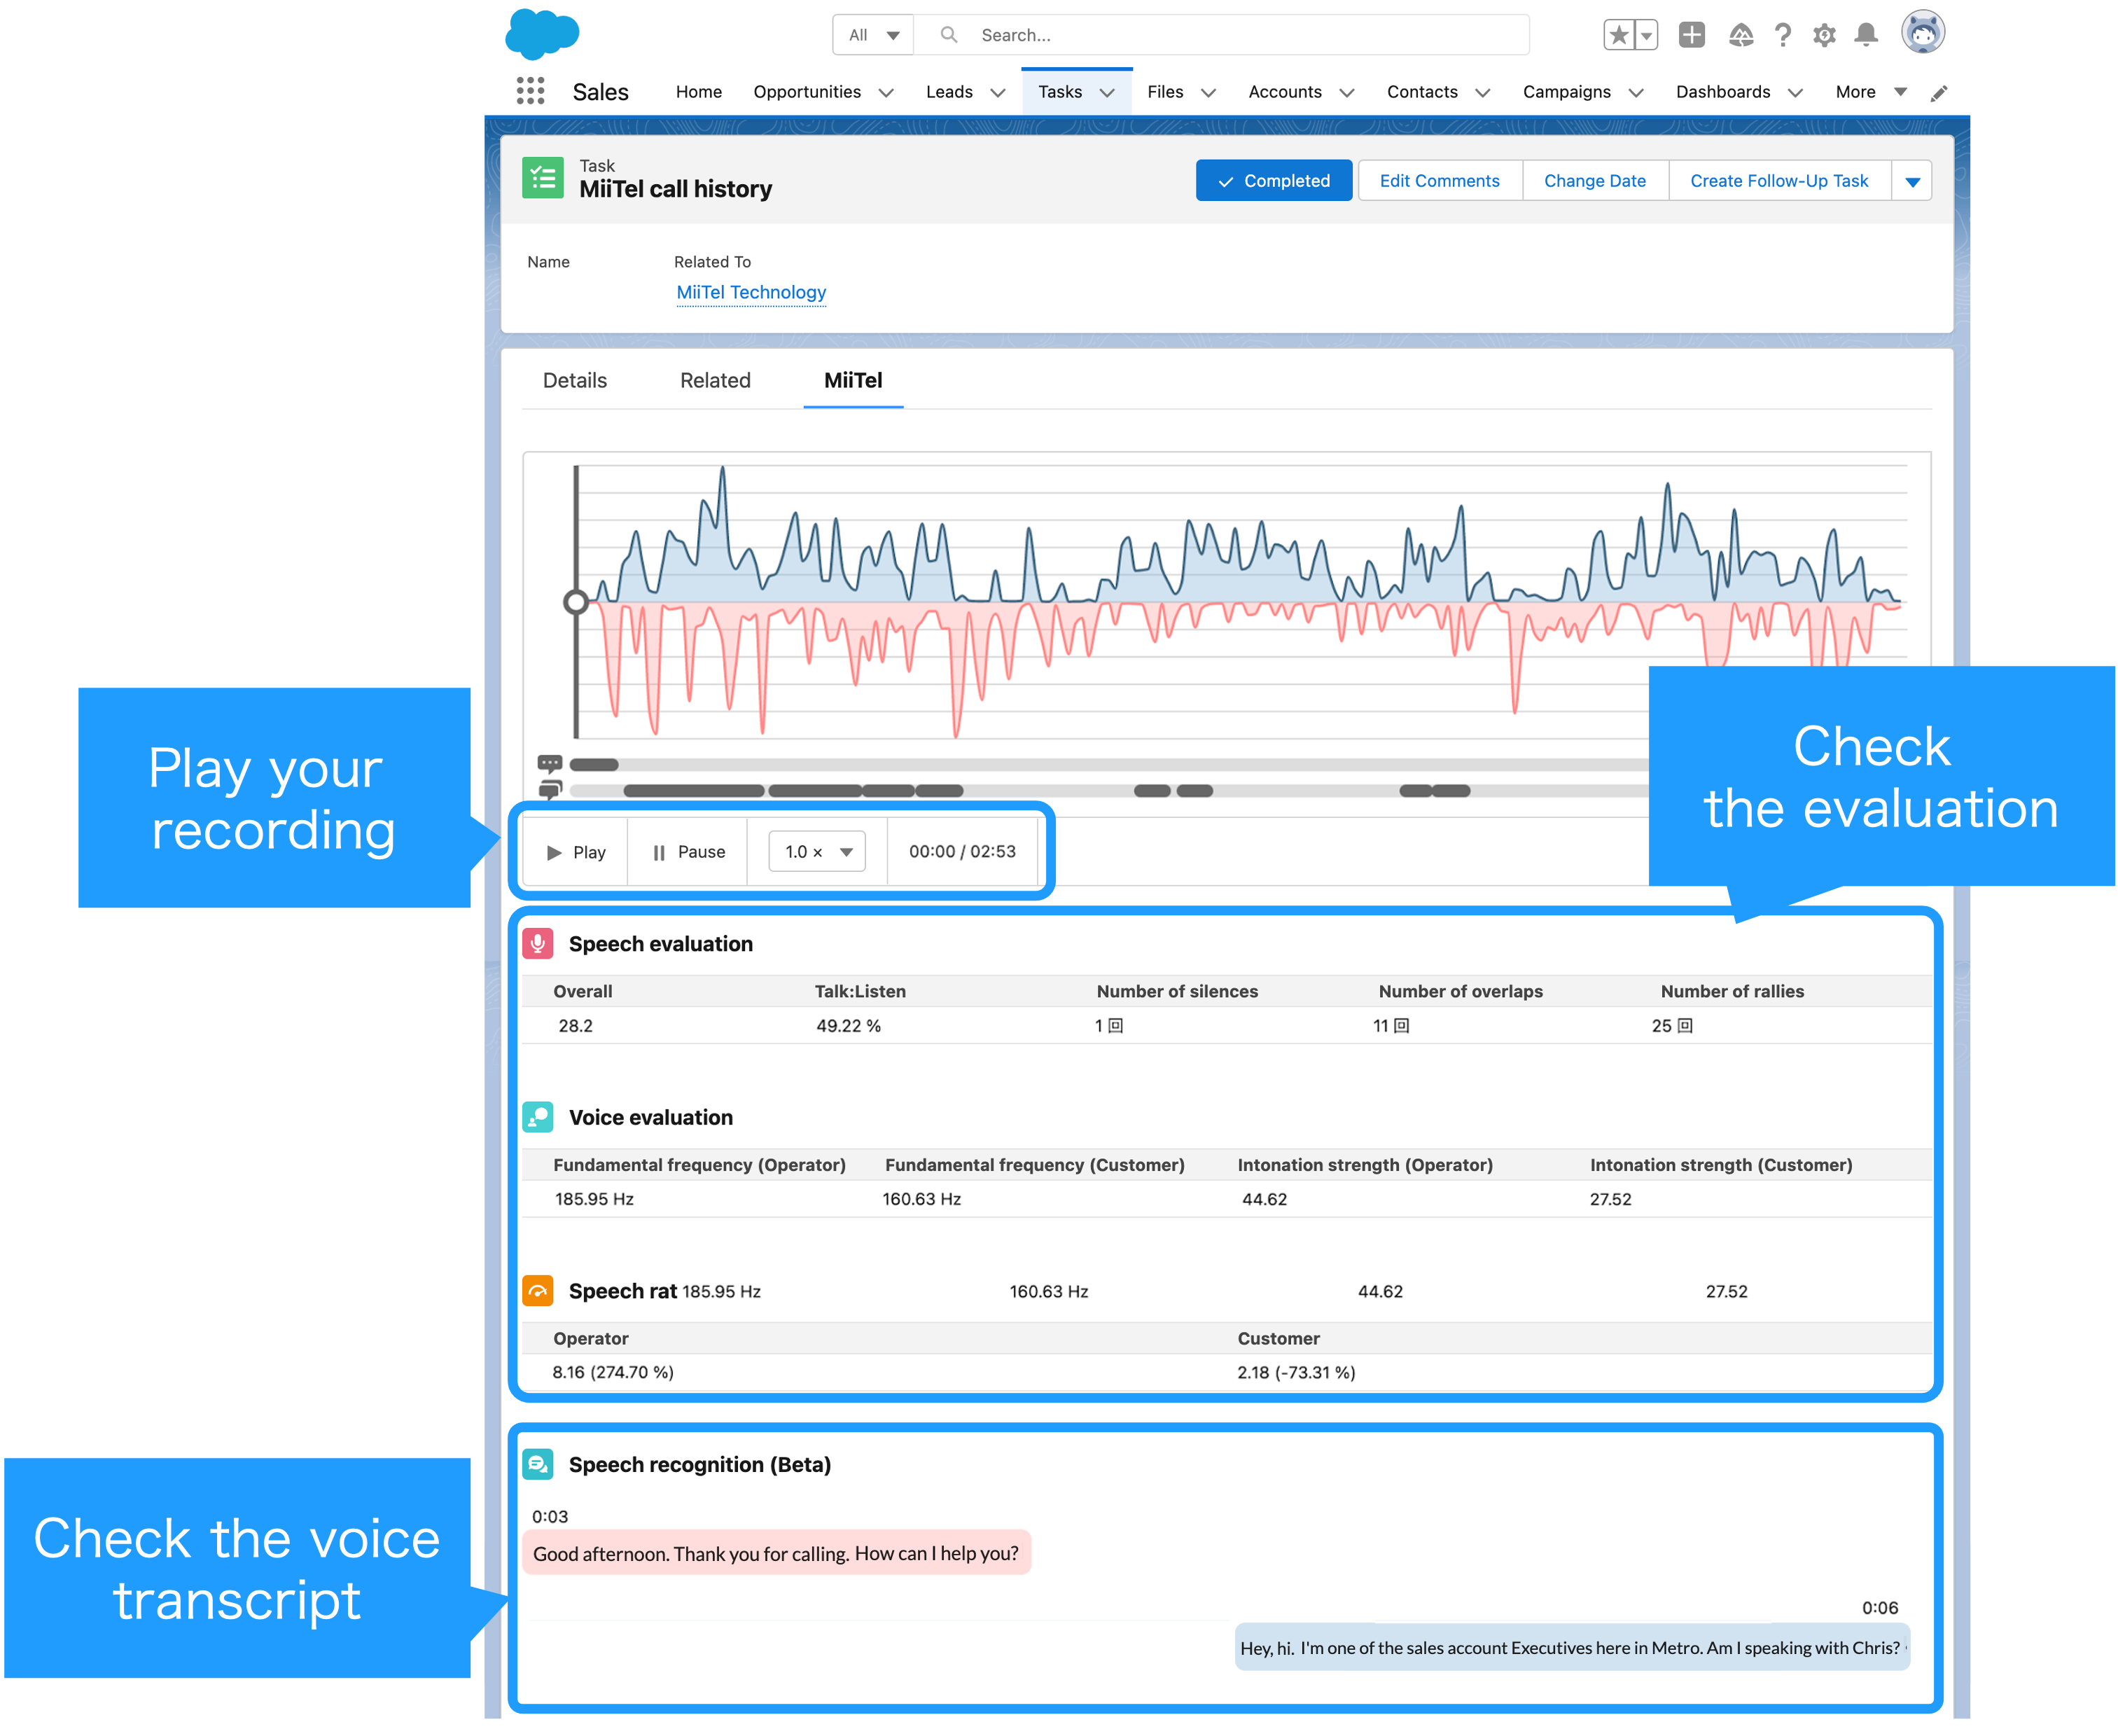Click the Speech evaluation microphone icon
This screenshot has width=2118, height=1736.
(x=538, y=943)
